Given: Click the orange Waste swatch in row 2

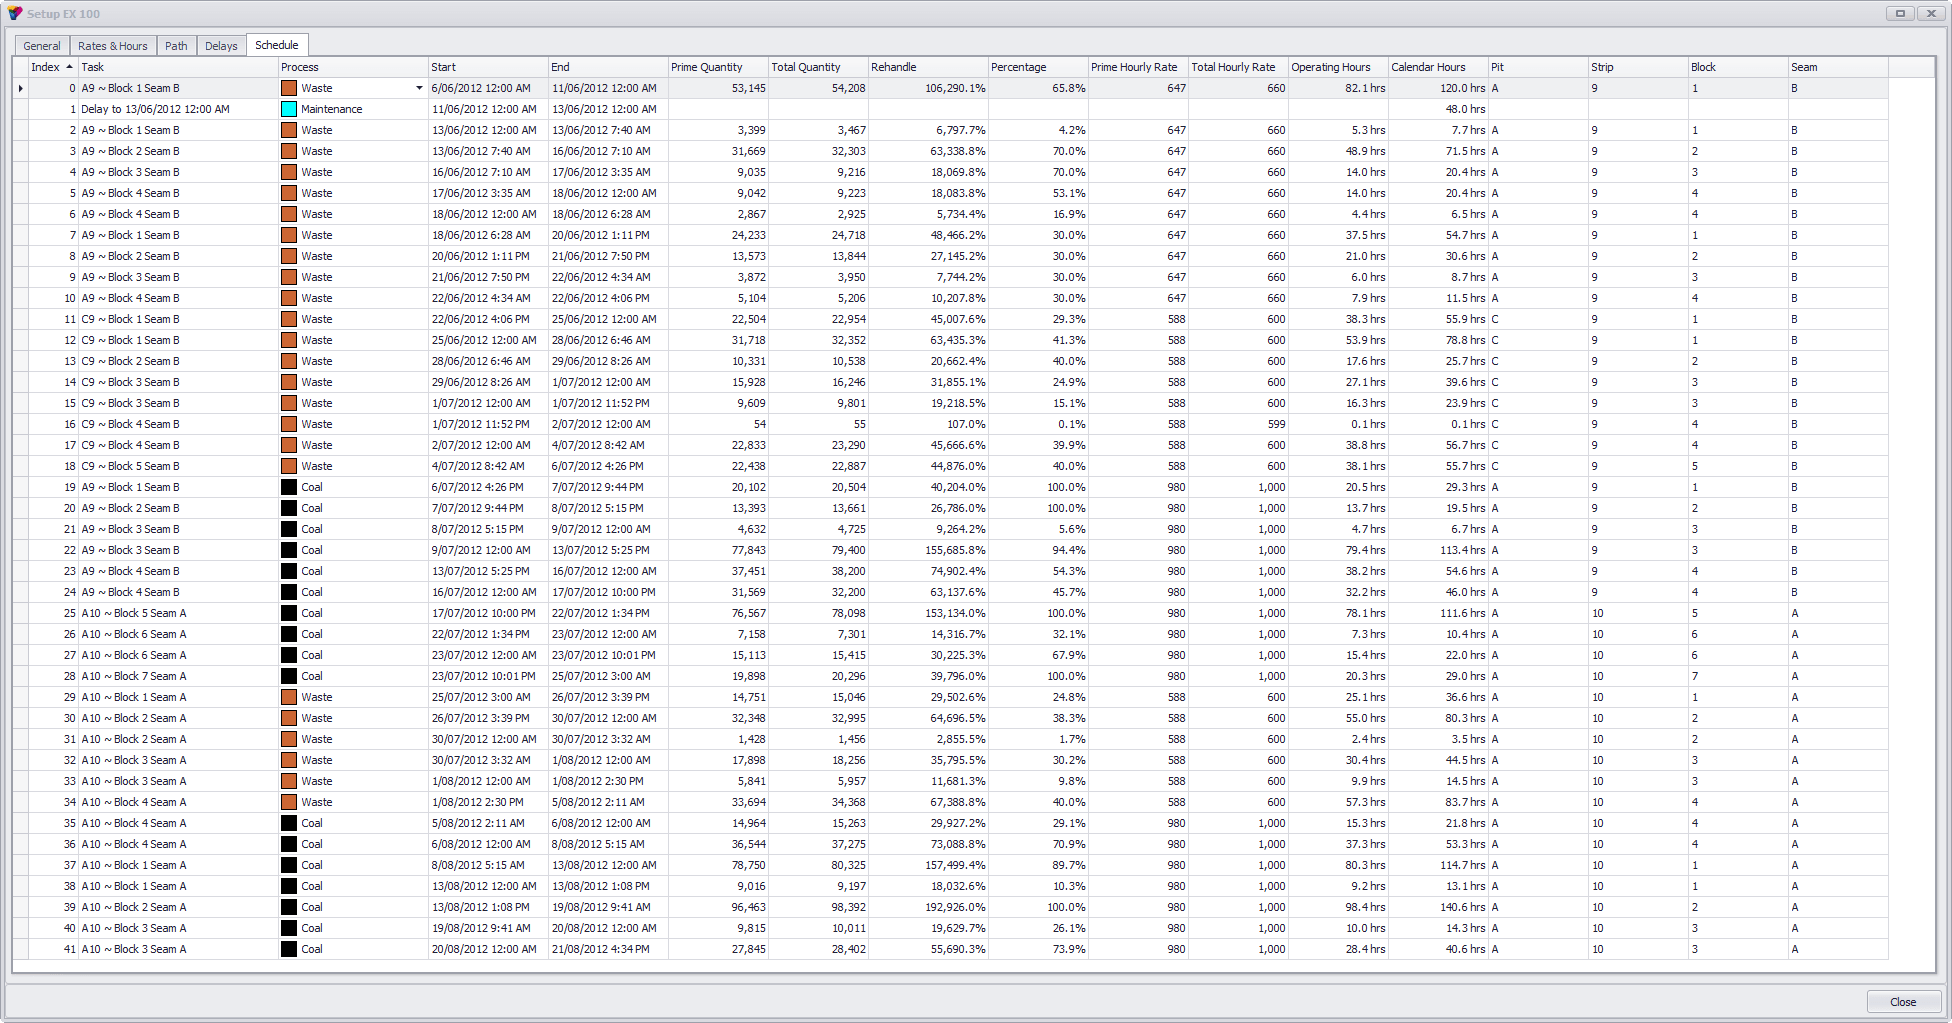Looking at the screenshot, I should (289, 130).
